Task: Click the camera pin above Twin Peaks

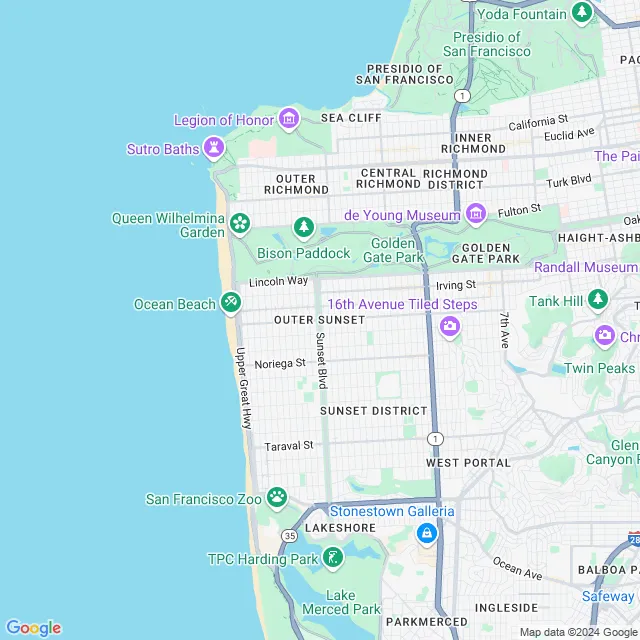Action: tap(604, 336)
